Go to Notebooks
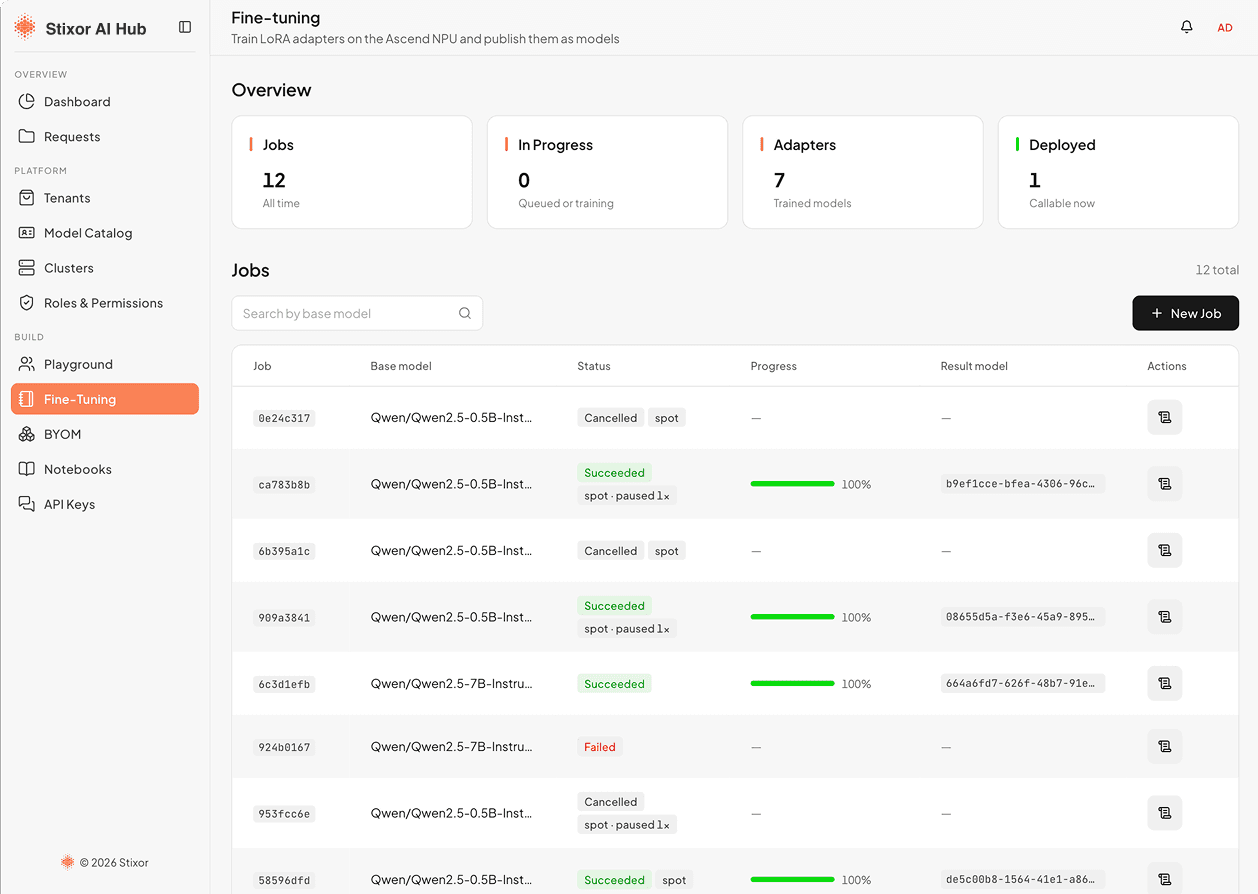The width and height of the screenshot is (1258, 894). (105, 469)
